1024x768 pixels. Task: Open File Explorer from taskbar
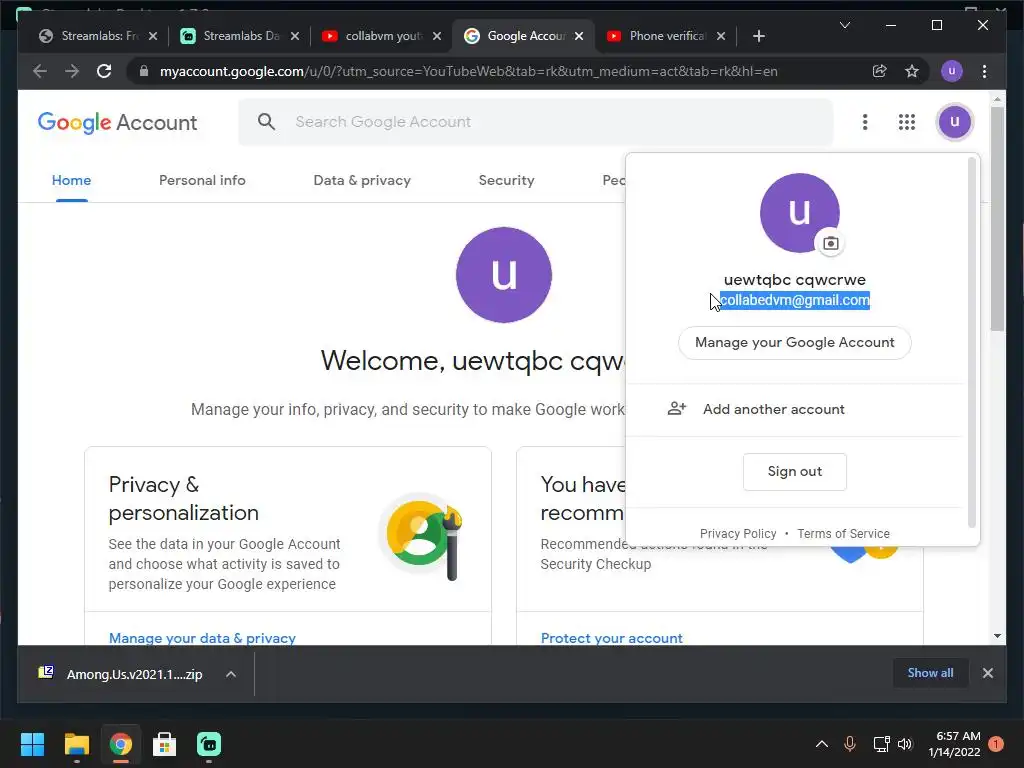coord(76,744)
